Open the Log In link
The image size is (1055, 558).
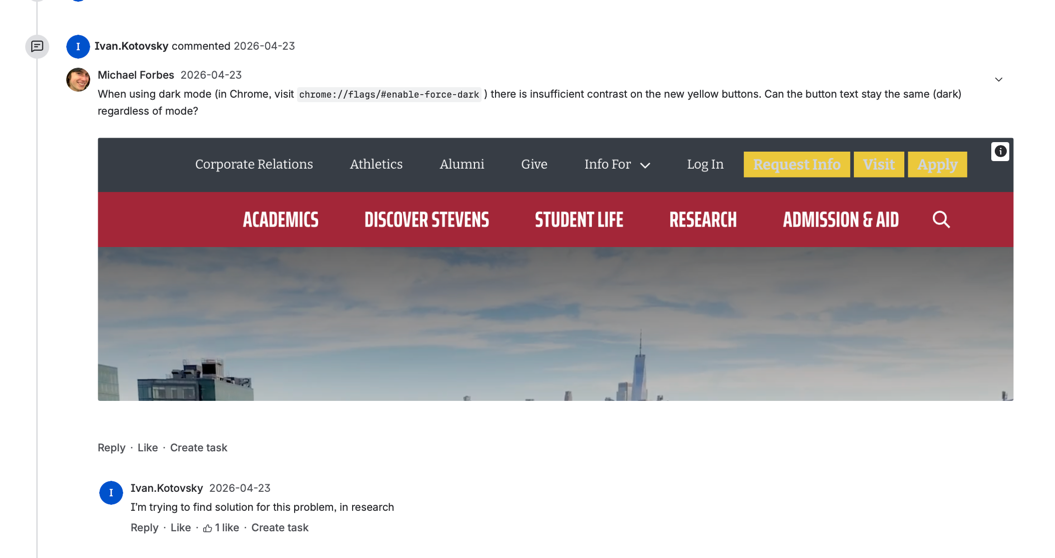(705, 165)
